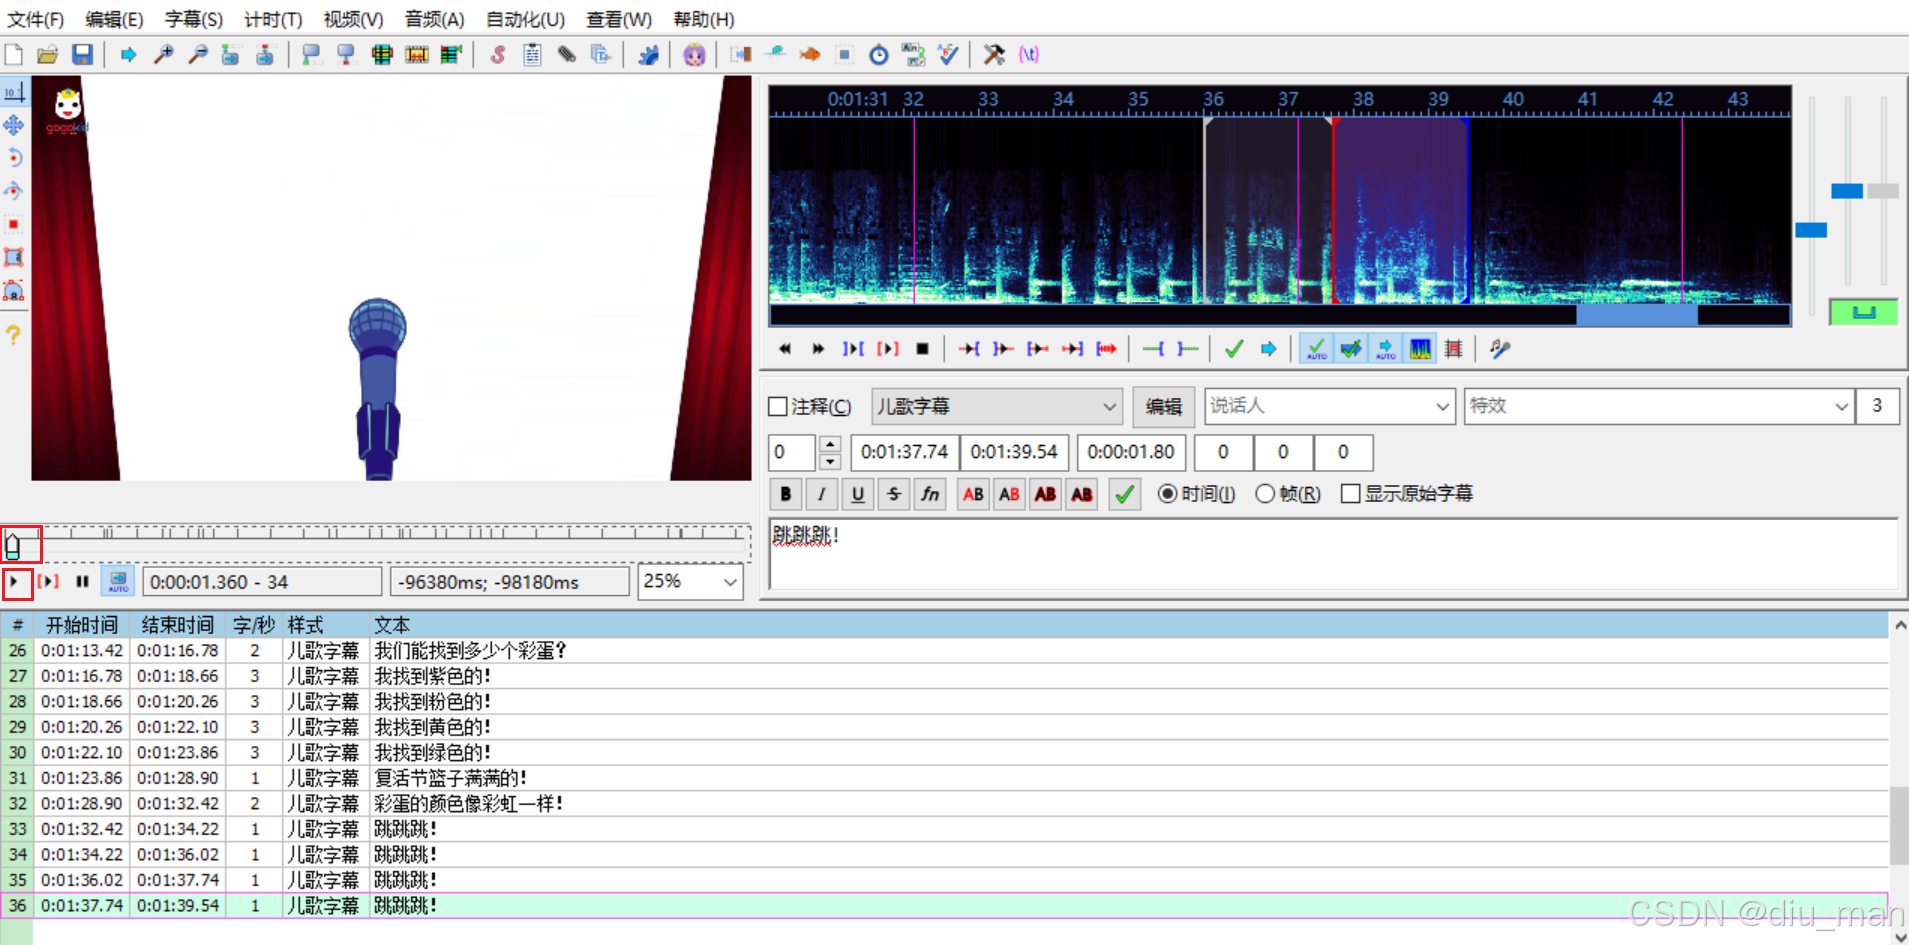Screen dimensions: 1909x945
Task: Click the 编辑 style edit button
Action: coord(1163,407)
